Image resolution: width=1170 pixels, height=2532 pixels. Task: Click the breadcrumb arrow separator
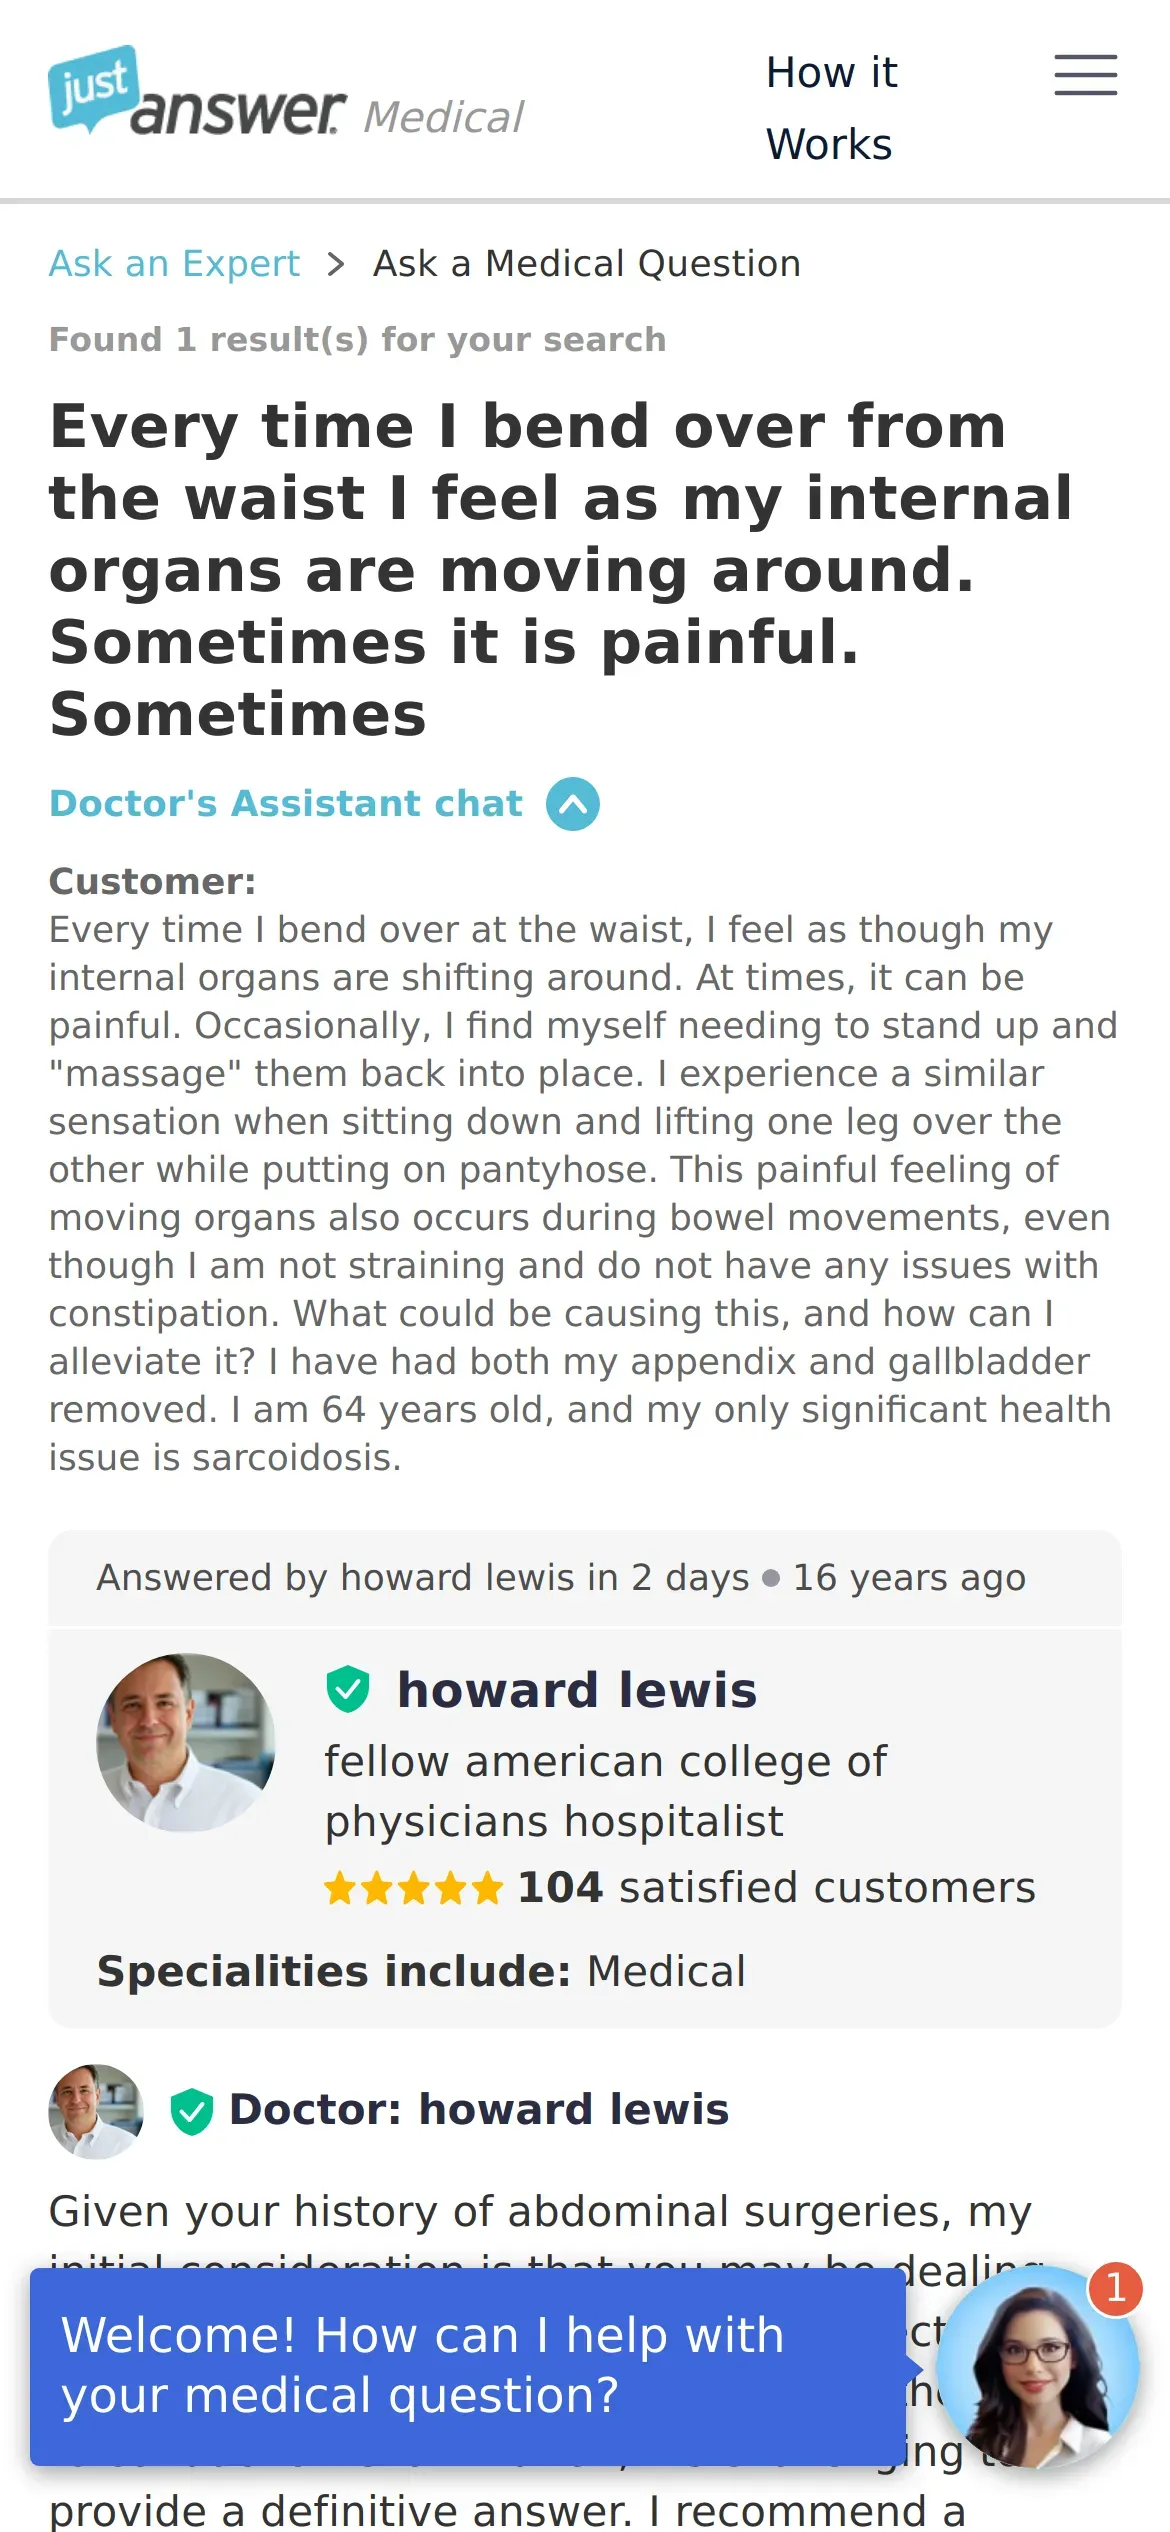336,264
